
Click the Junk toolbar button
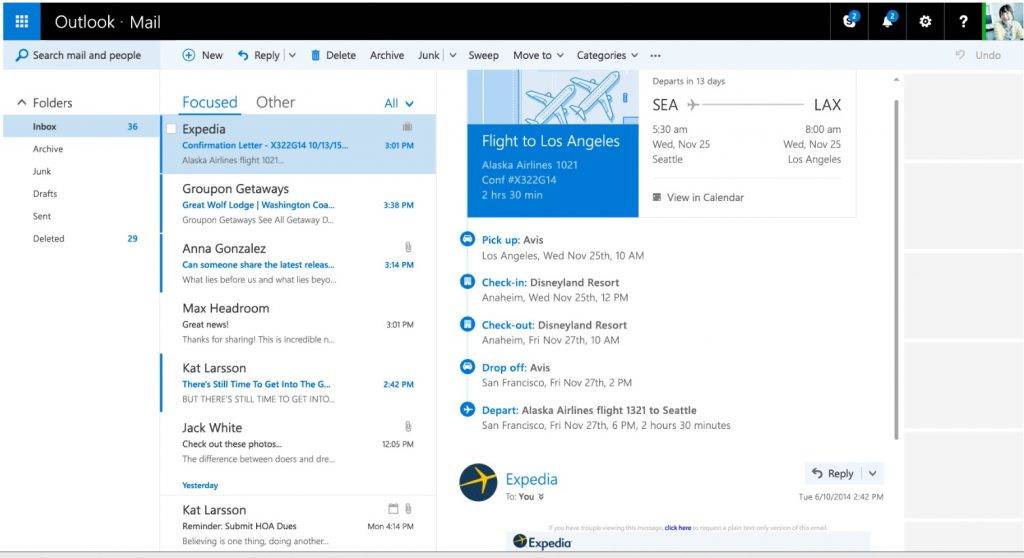click(428, 56)
